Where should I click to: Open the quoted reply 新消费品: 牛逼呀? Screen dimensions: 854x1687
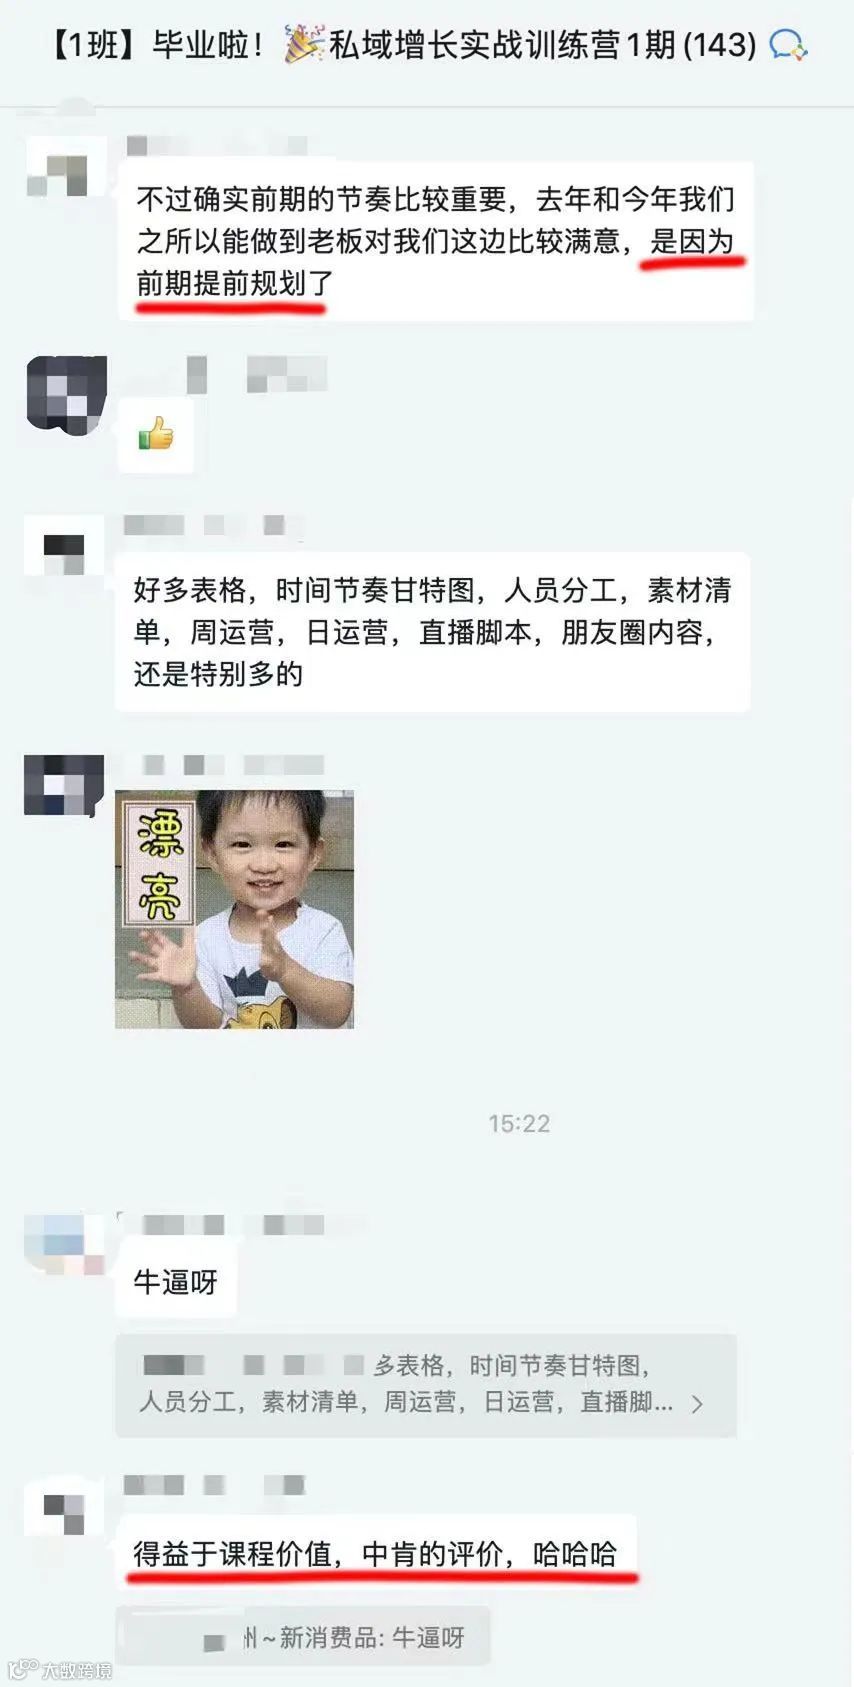(x=303, y=1637)
